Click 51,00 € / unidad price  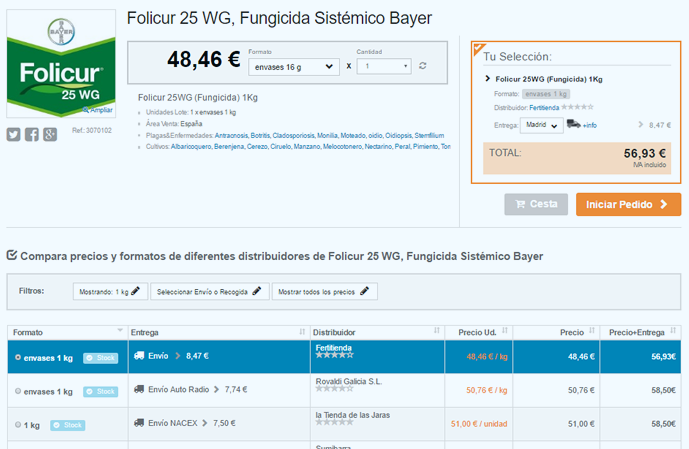tap(479, 424)
